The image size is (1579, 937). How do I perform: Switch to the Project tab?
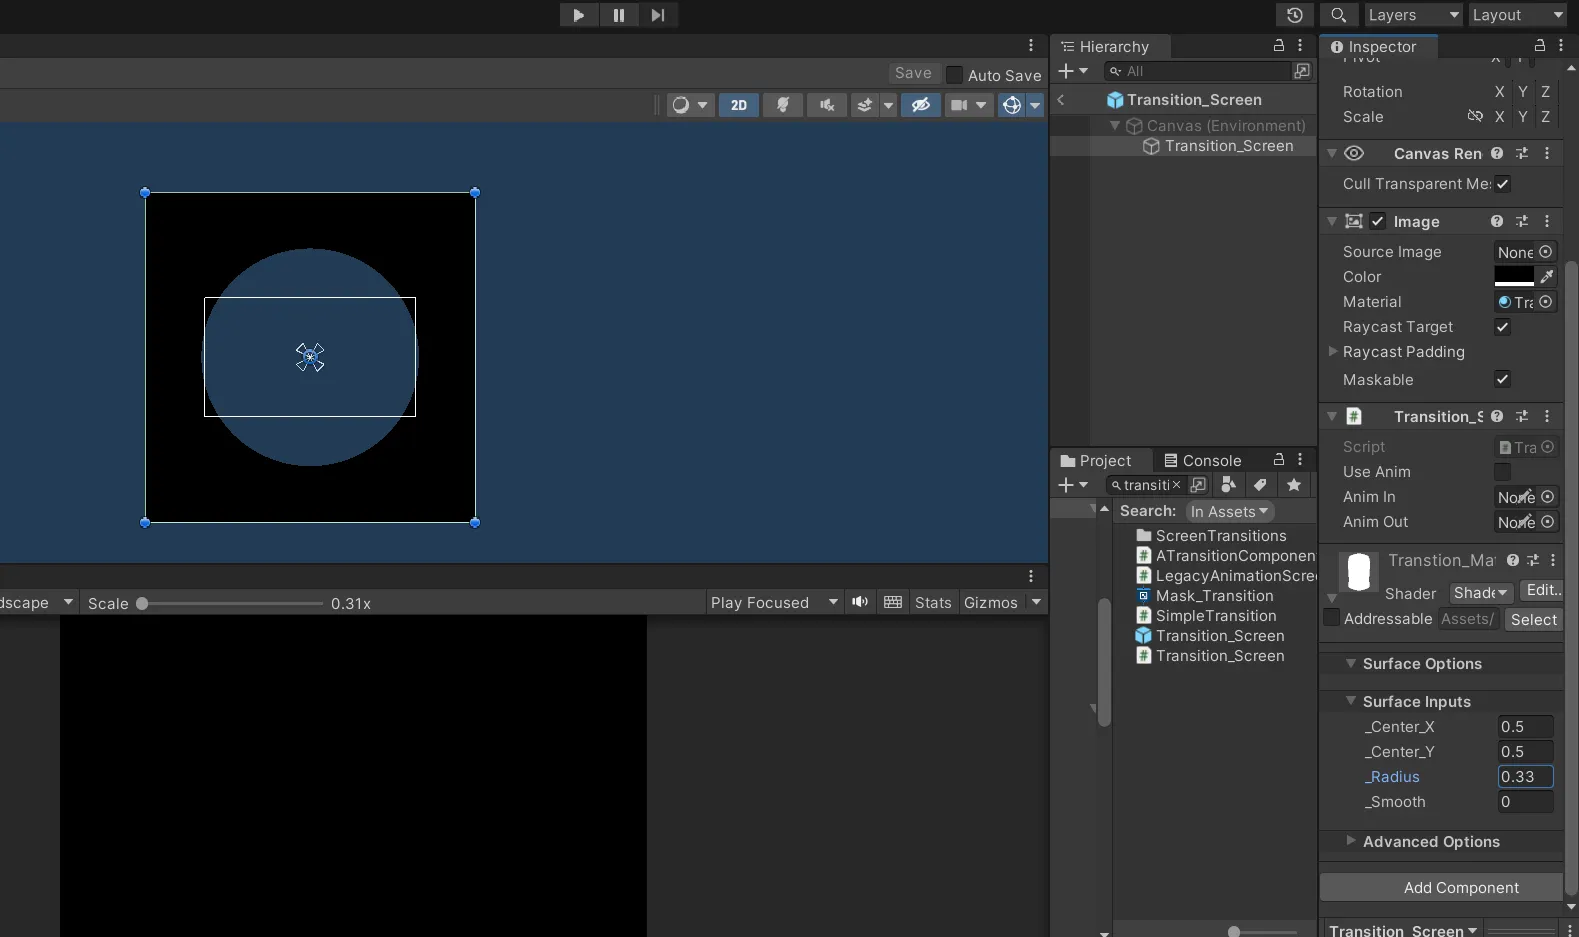point(1096,460)
